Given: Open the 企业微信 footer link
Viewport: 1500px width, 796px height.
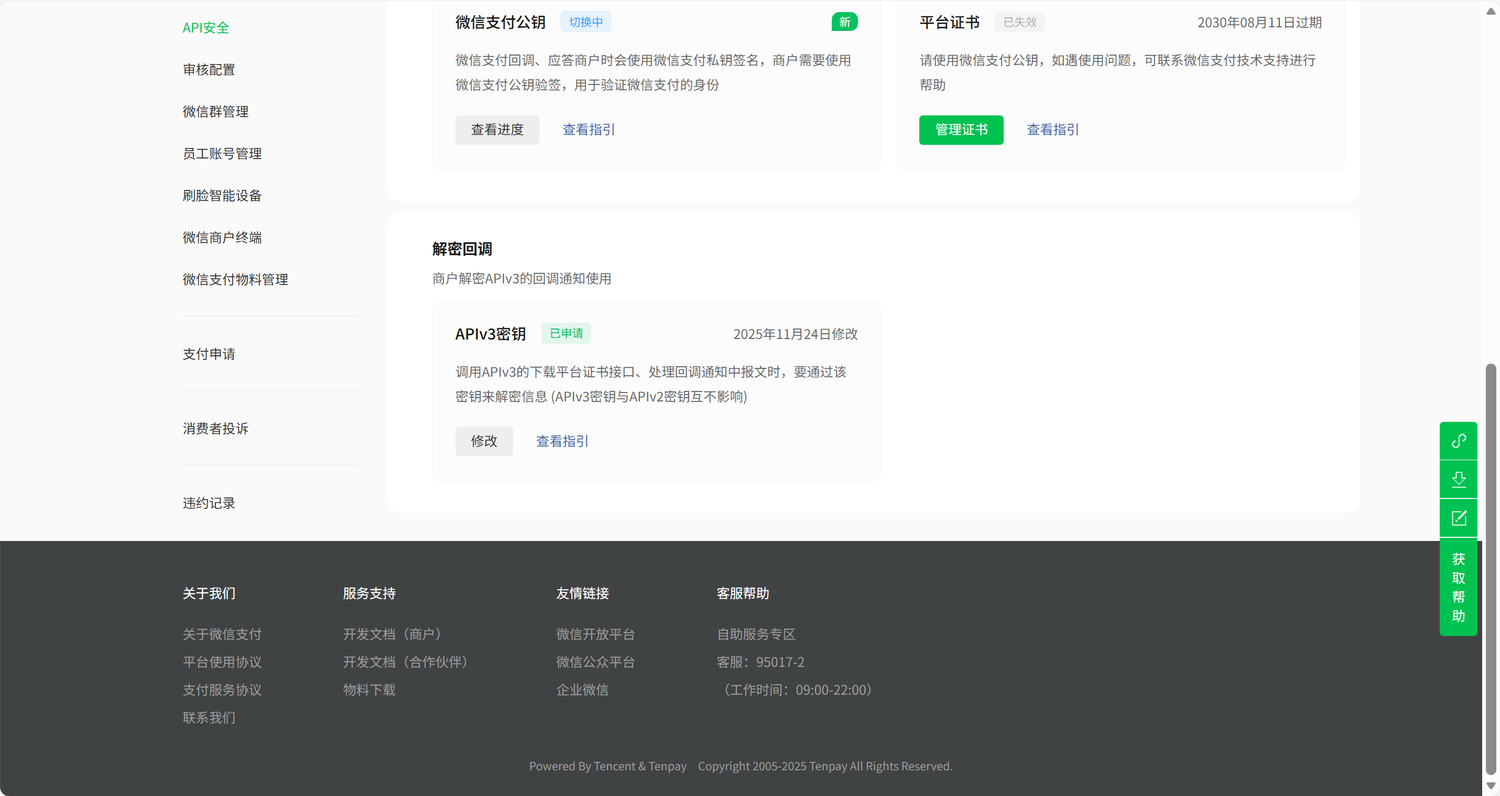Looking at the screenshot, I should 582,691.
